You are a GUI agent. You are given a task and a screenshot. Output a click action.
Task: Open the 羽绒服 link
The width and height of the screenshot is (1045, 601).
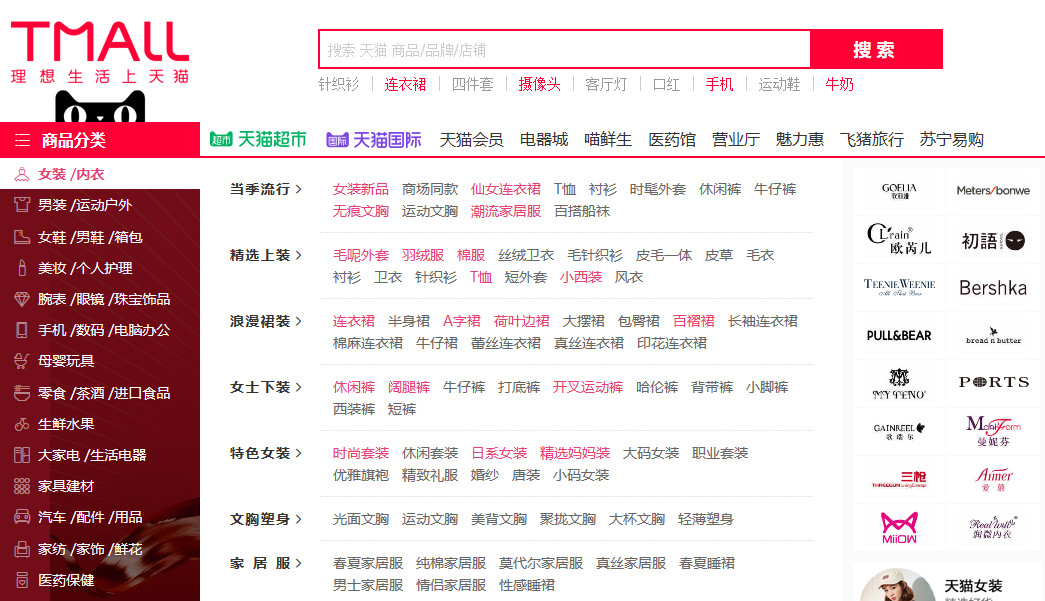[423, 255]
